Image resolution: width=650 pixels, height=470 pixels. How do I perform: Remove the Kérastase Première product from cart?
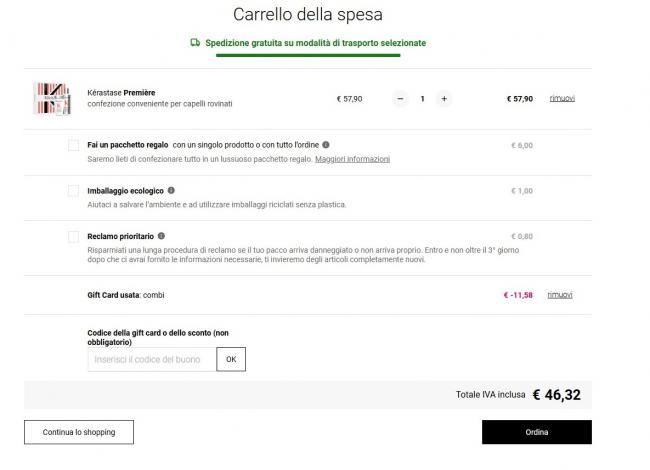562,98
